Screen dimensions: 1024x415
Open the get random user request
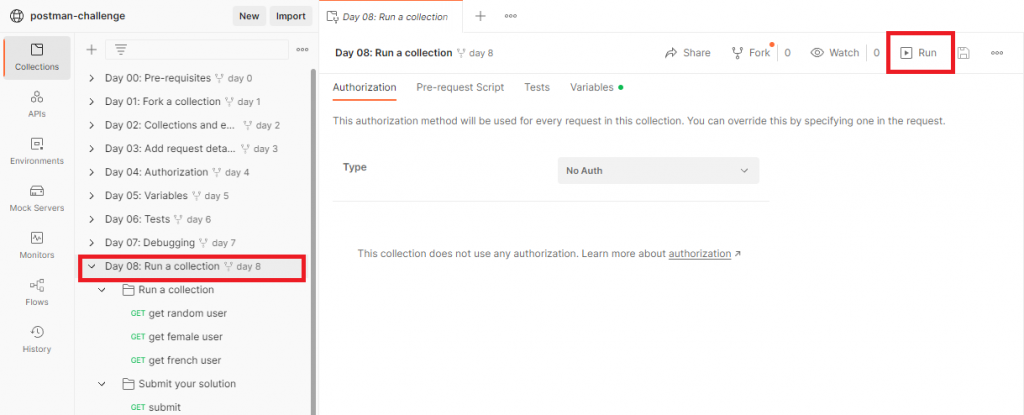pyautogui.click(x=179, y=313)
